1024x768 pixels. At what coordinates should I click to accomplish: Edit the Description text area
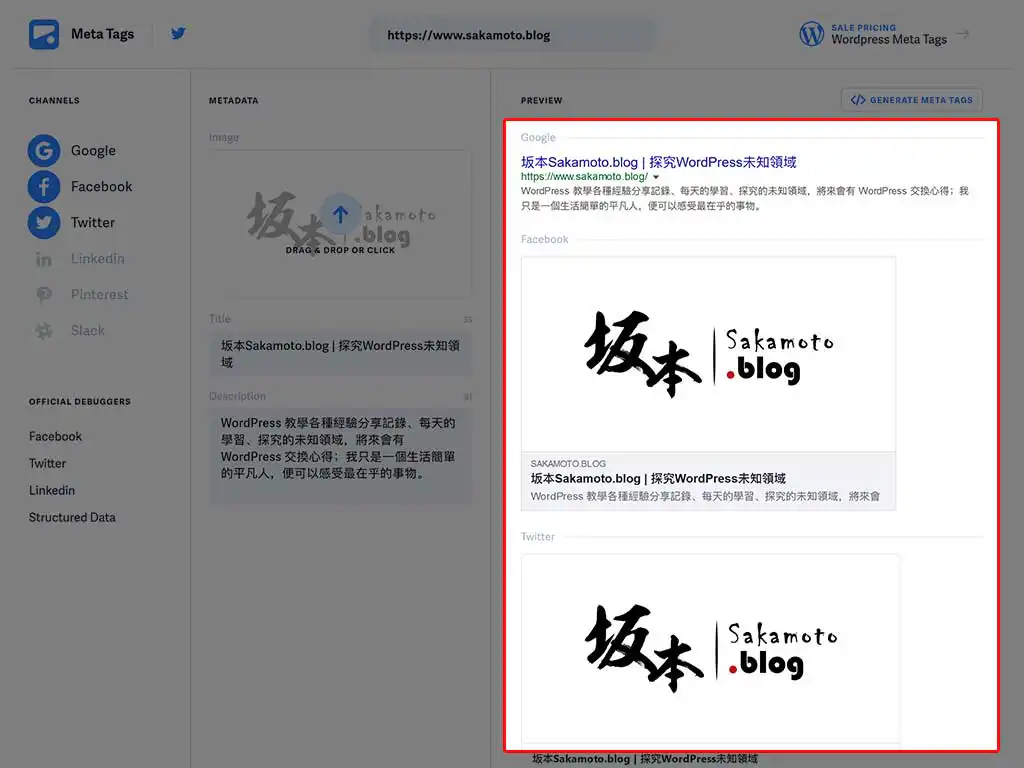[x=340, y=449]
